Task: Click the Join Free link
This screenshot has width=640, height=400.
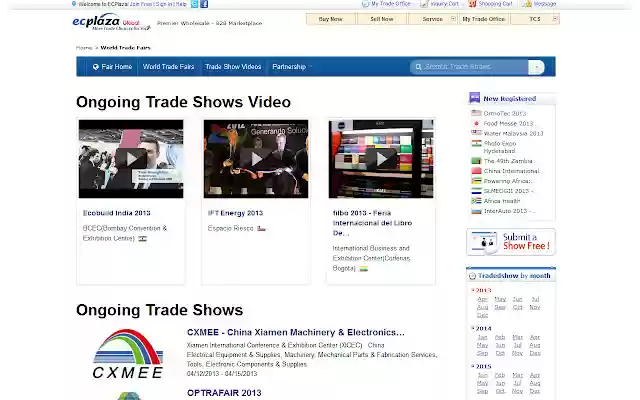Action: coord(141,4)
